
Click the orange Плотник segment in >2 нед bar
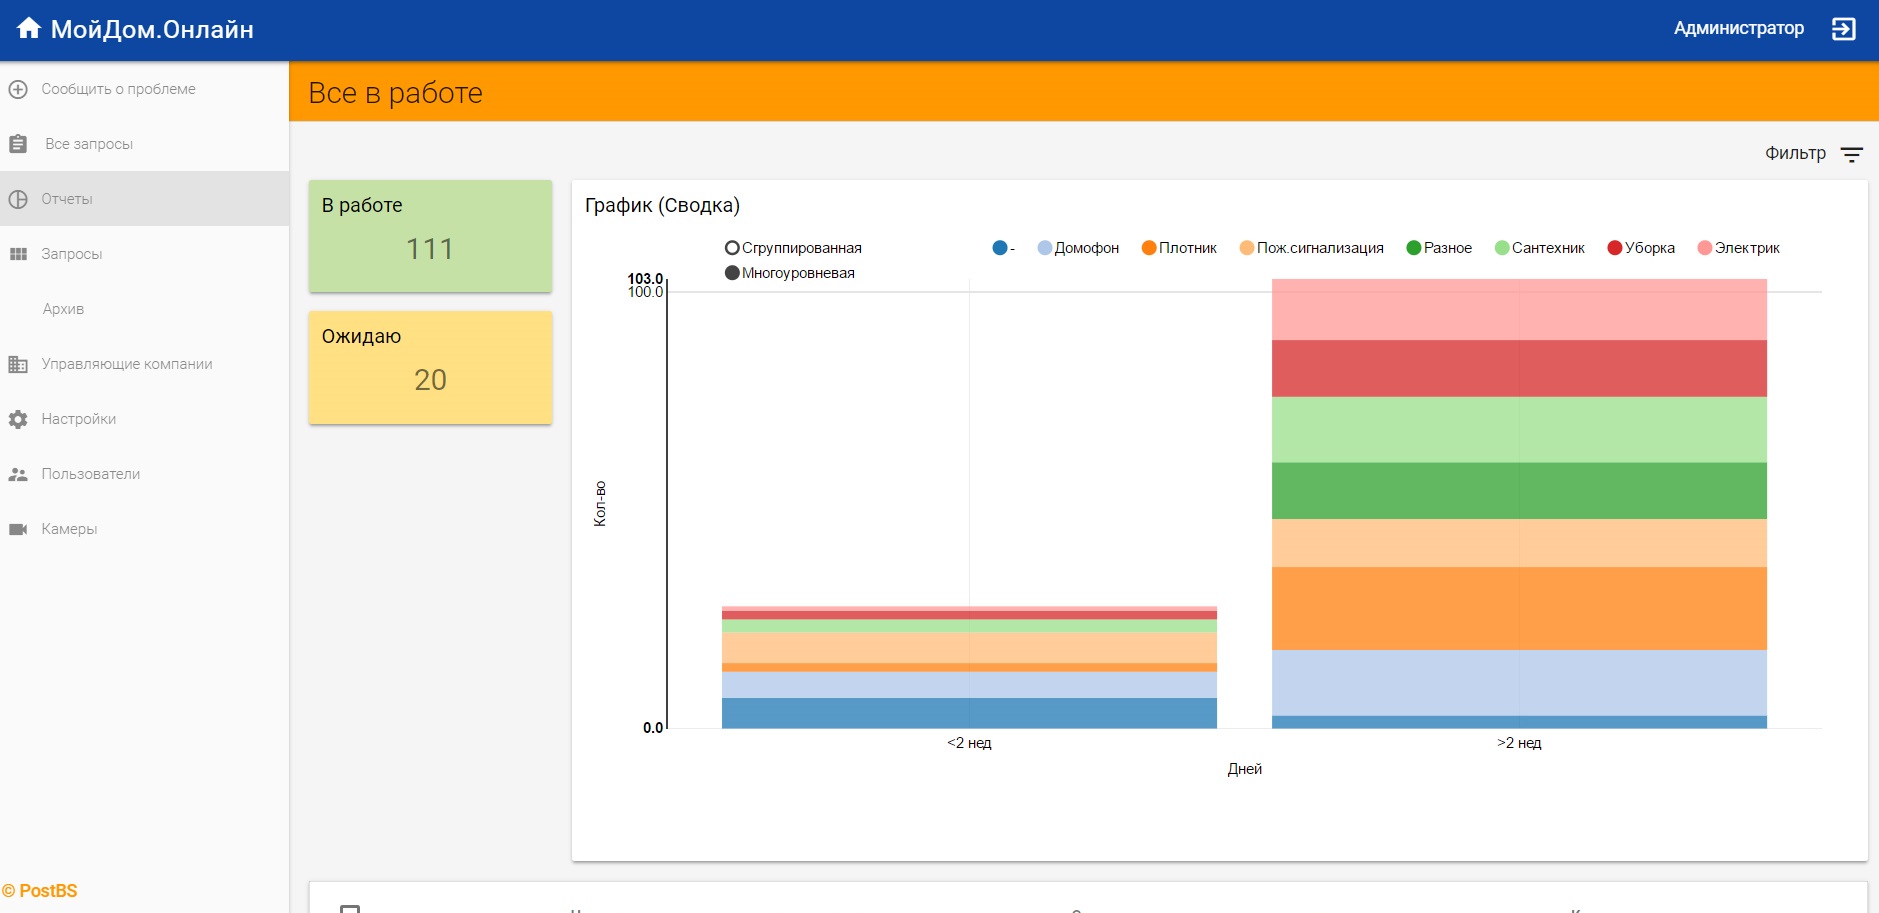tap(1519, 608)
